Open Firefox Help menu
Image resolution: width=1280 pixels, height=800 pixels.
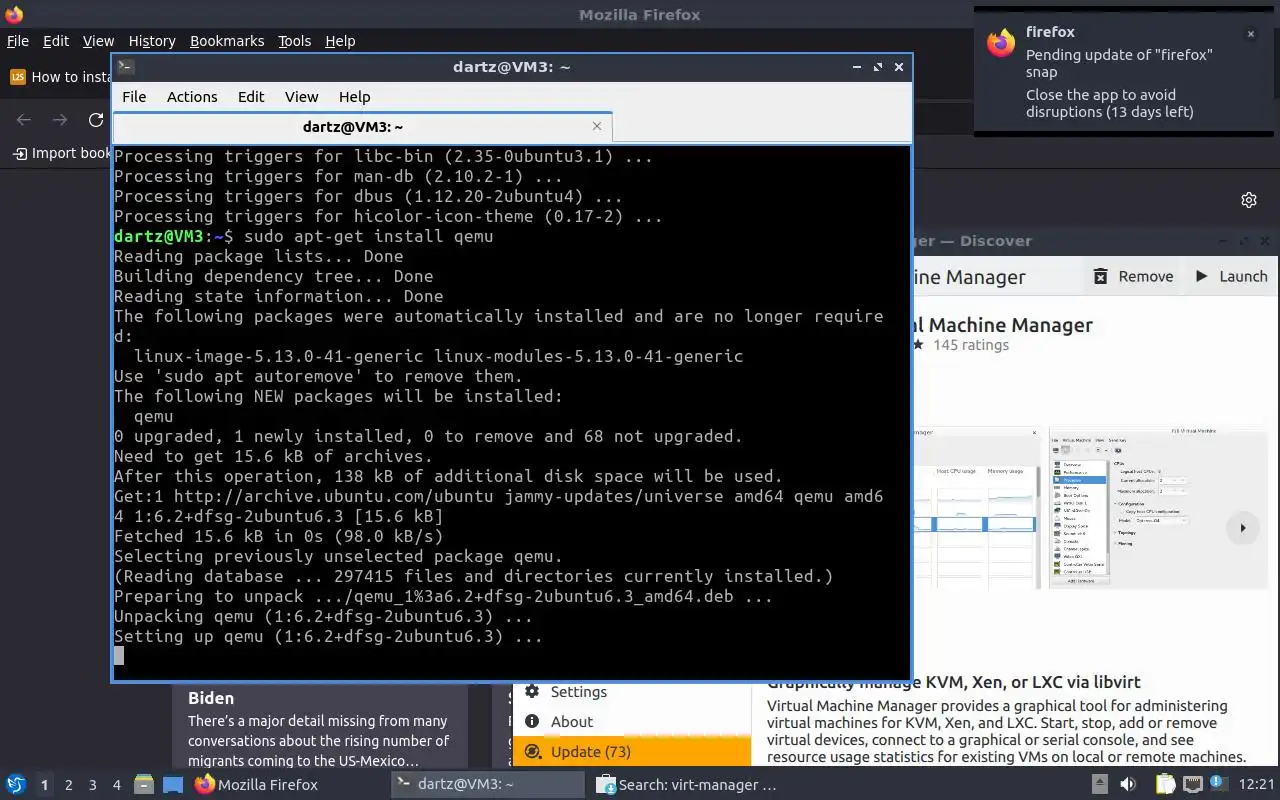tap(340, 41)
